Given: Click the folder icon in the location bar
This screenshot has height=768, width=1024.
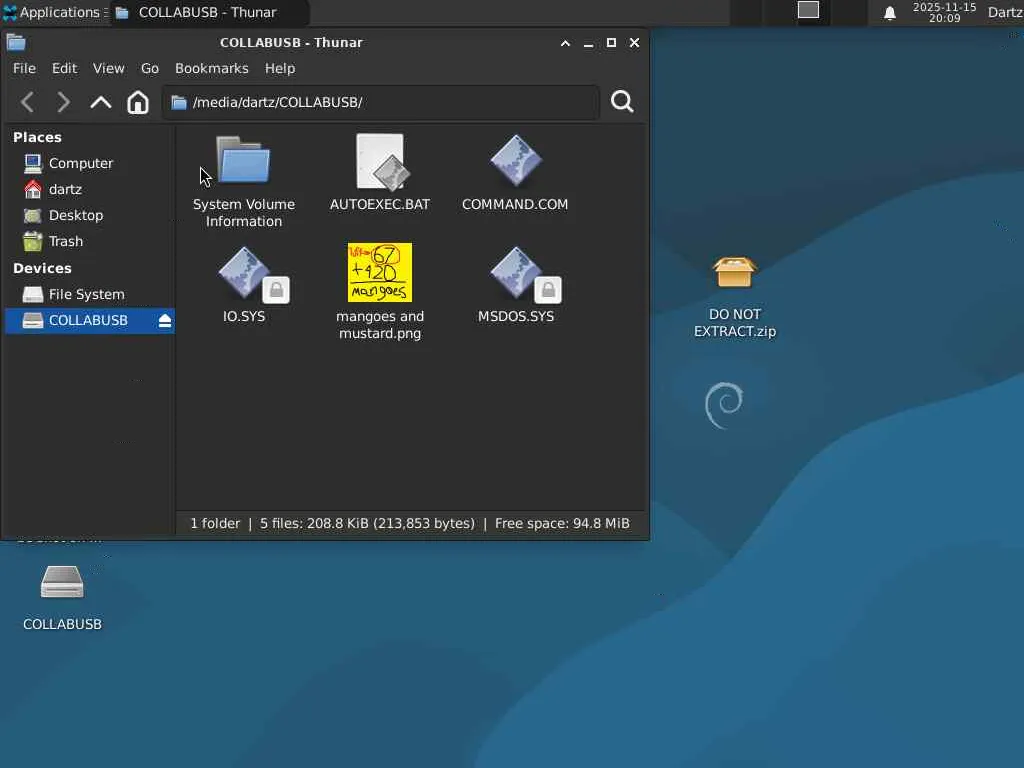Looking at the screenshot, I should pyautogui.click(x=179, y=103).
